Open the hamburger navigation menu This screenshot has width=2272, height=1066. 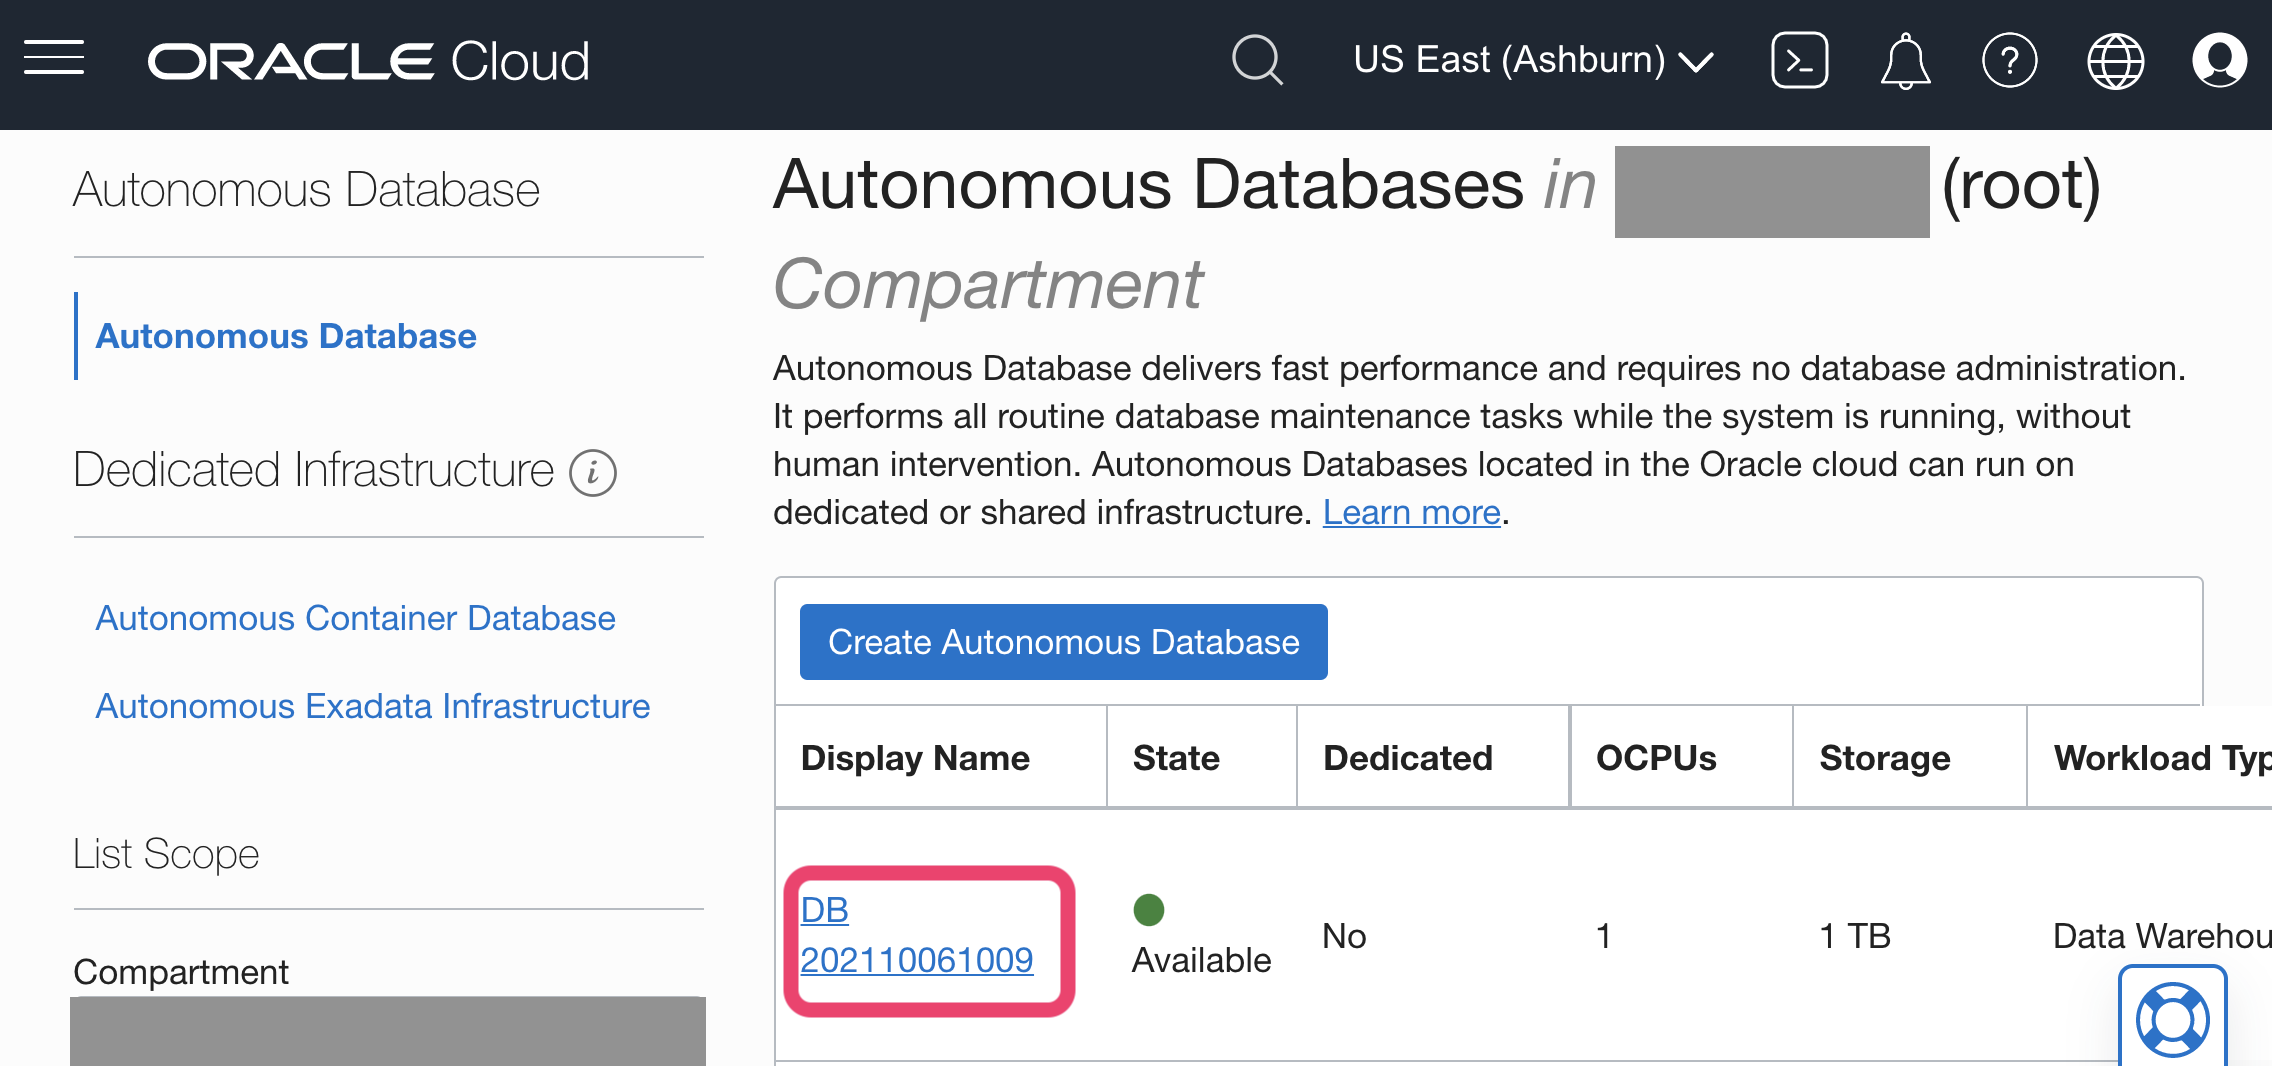coord(54,58)
